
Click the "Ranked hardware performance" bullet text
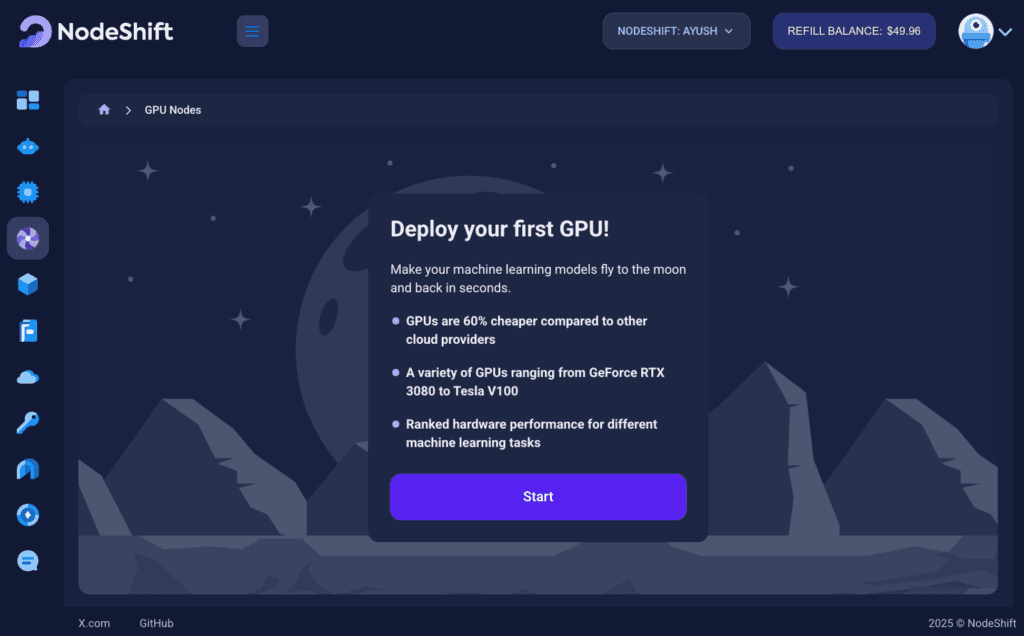click(x=532, y=434)
